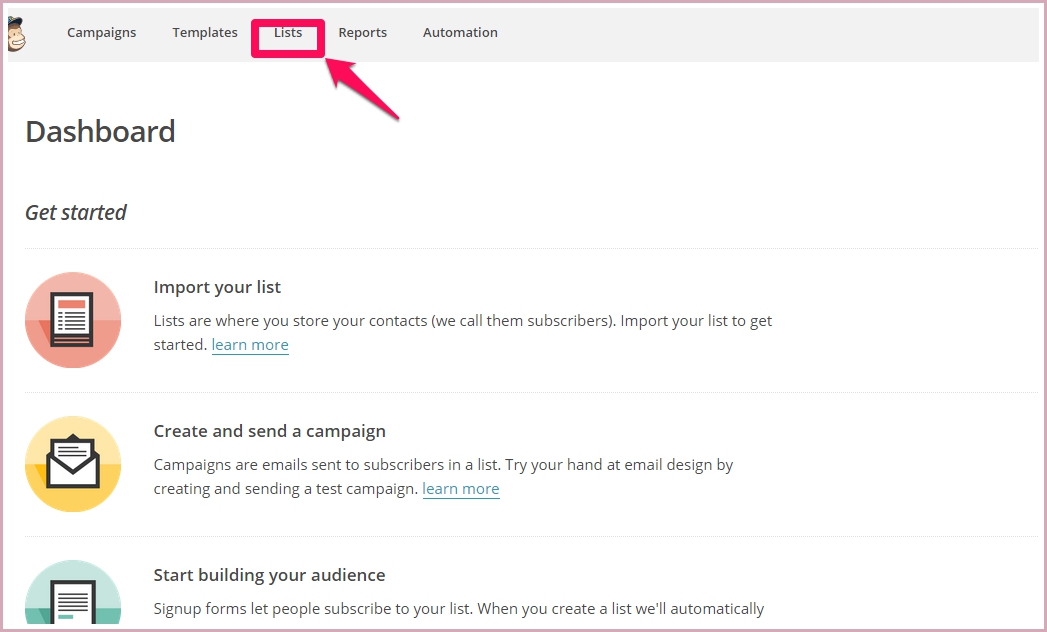Click the description text about storing contacts
Screen dimensions: 1047x632
(x=462, y=321)
